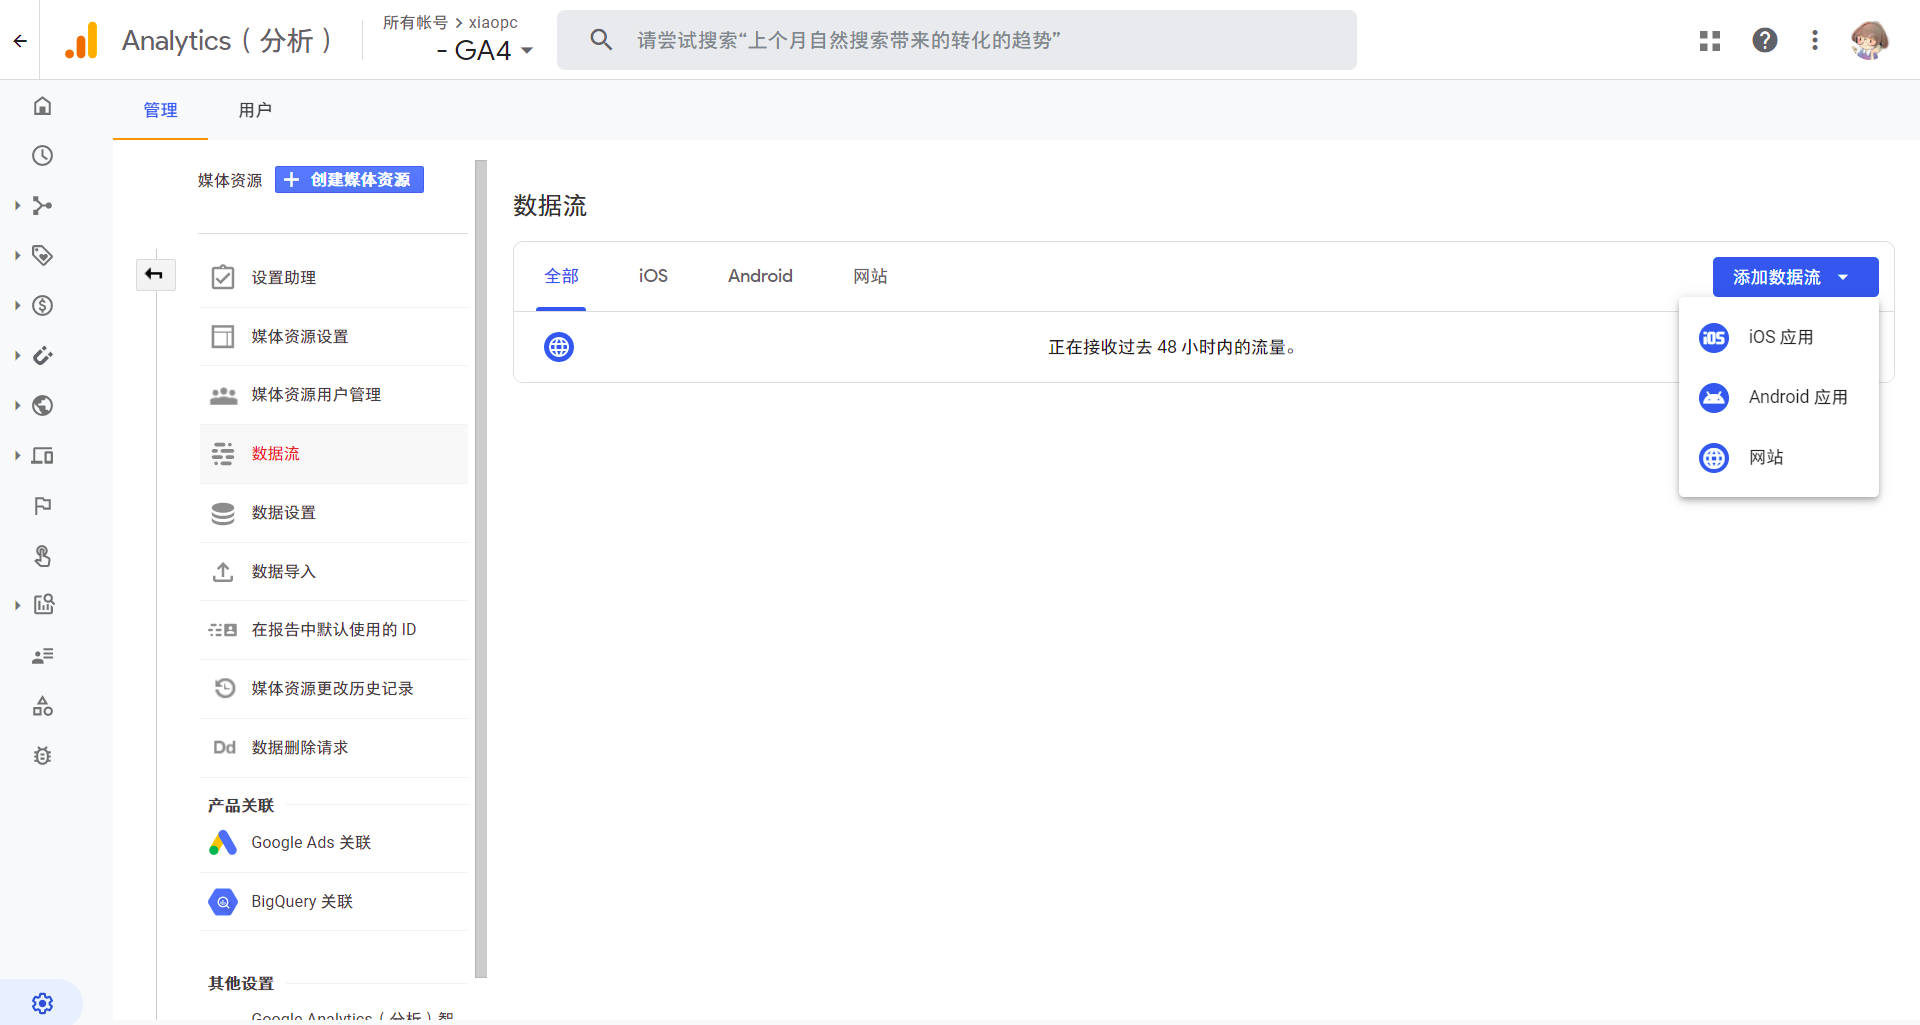Open Google Ads 关联
The image size is (1920, 1025).
pyautogui.click(x=334, y=843)
